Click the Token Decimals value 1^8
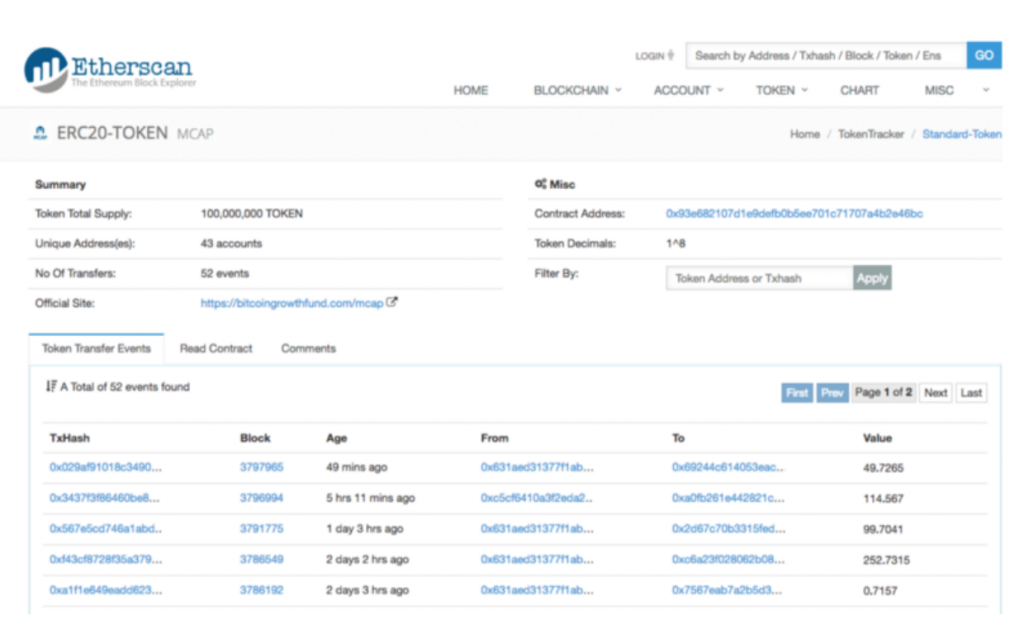1024x634 pixels. [675, 244]
